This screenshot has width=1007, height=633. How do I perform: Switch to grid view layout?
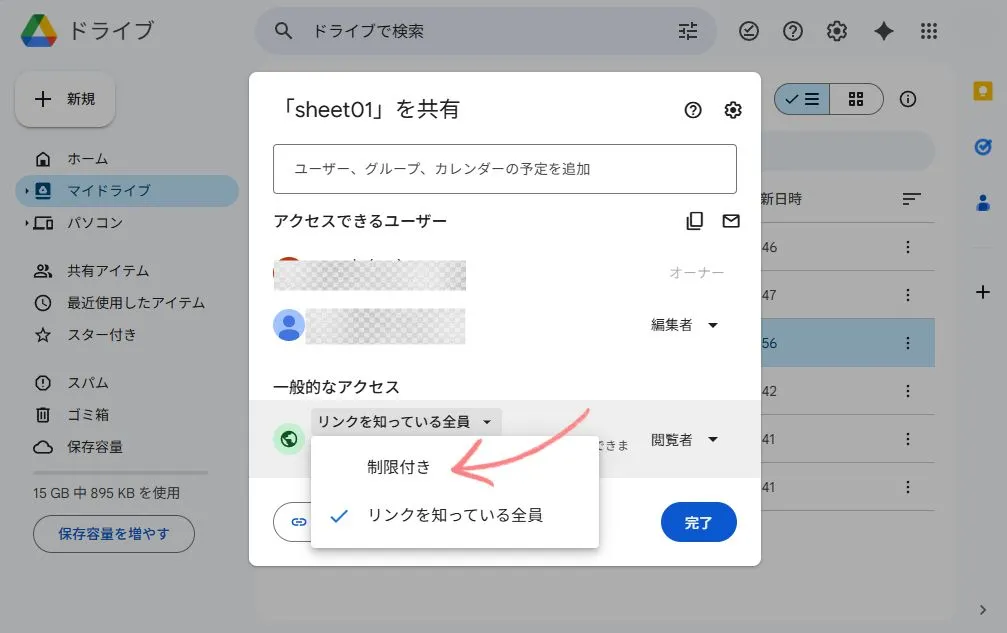point(856,99)
